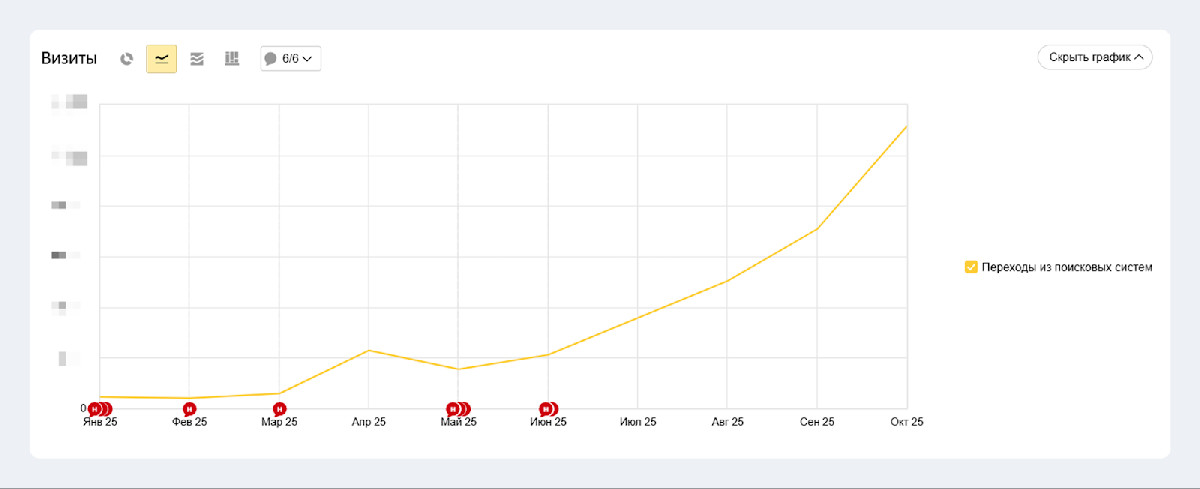Click the chart line point at Авг 25

point(727,281)
